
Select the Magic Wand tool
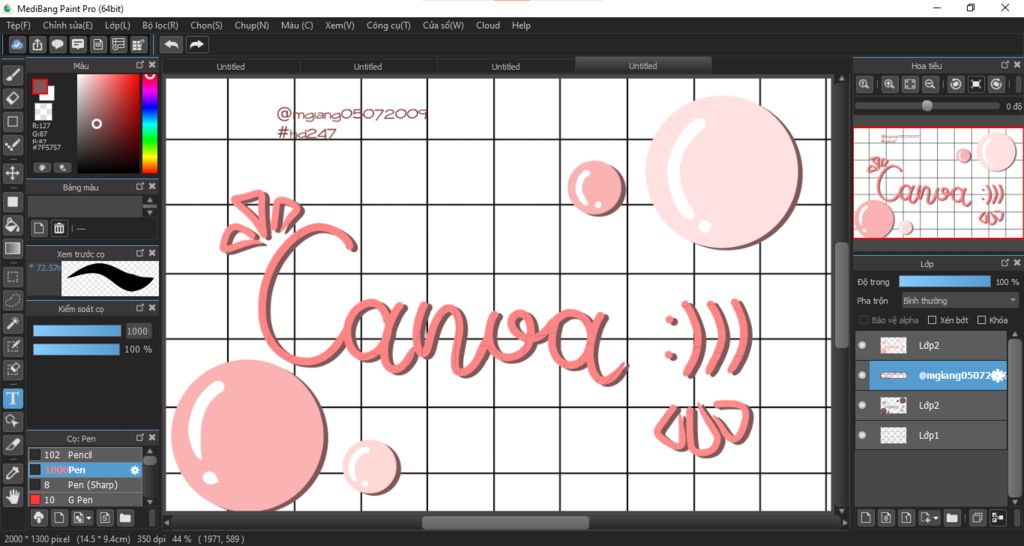pos(12,323)
